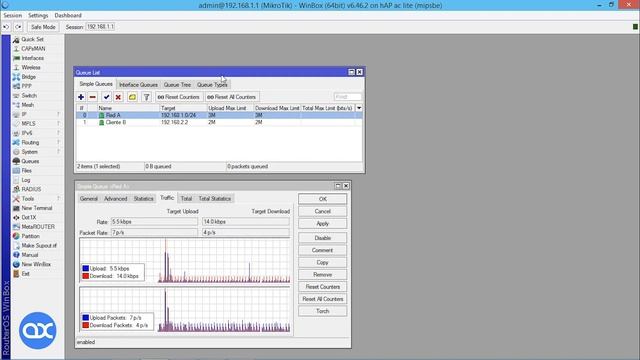The image size is (640, 360).
Task: Open the Mesh menu
Action: tap(27, 105)
